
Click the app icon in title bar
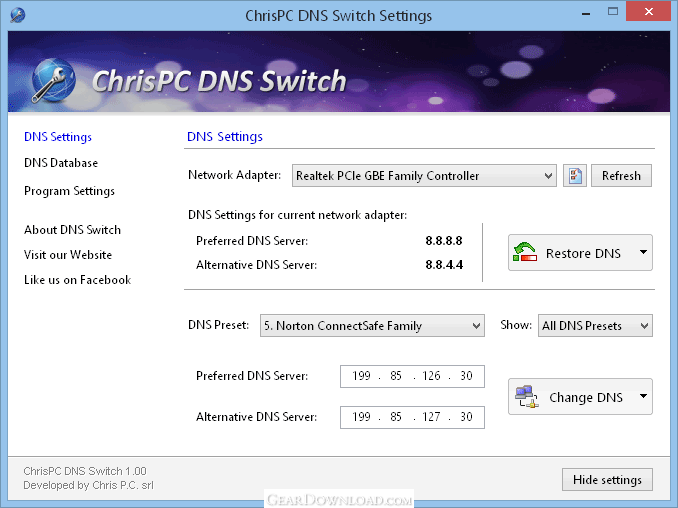(x=18, y=15)
